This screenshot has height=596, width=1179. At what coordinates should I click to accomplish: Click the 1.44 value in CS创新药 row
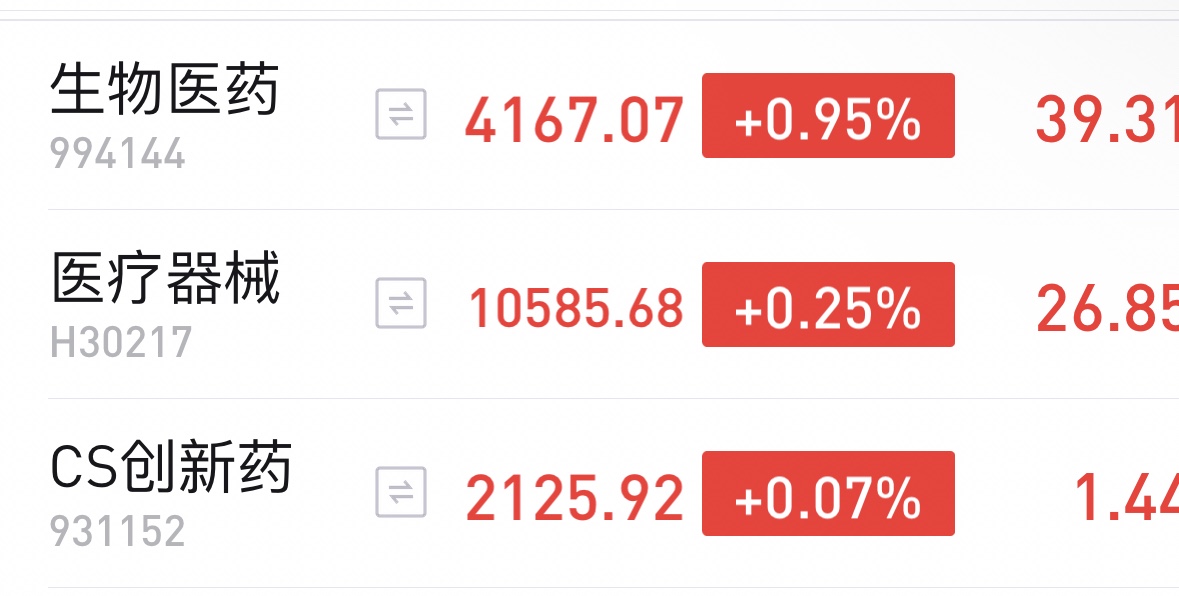pyautogui.click(x=1126, y=498)
